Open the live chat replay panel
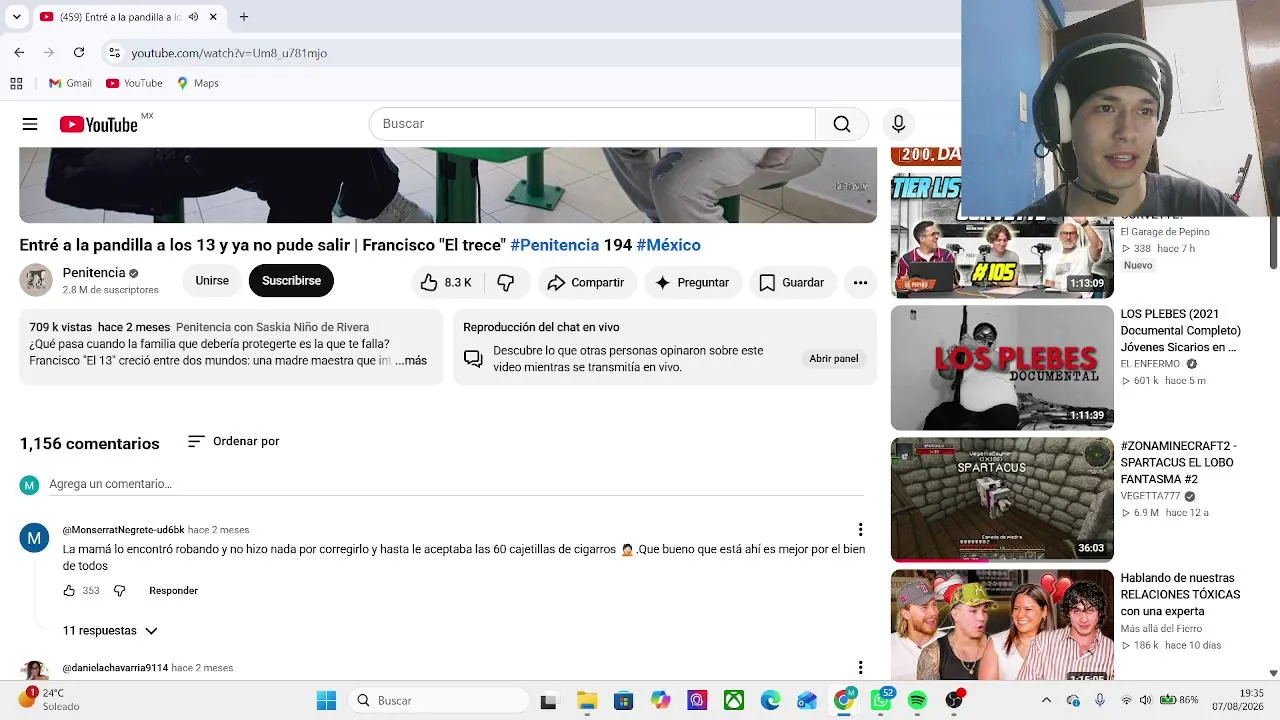This screenshot has height=720, width=1280. pyautogui.click(x=834, y=359)
